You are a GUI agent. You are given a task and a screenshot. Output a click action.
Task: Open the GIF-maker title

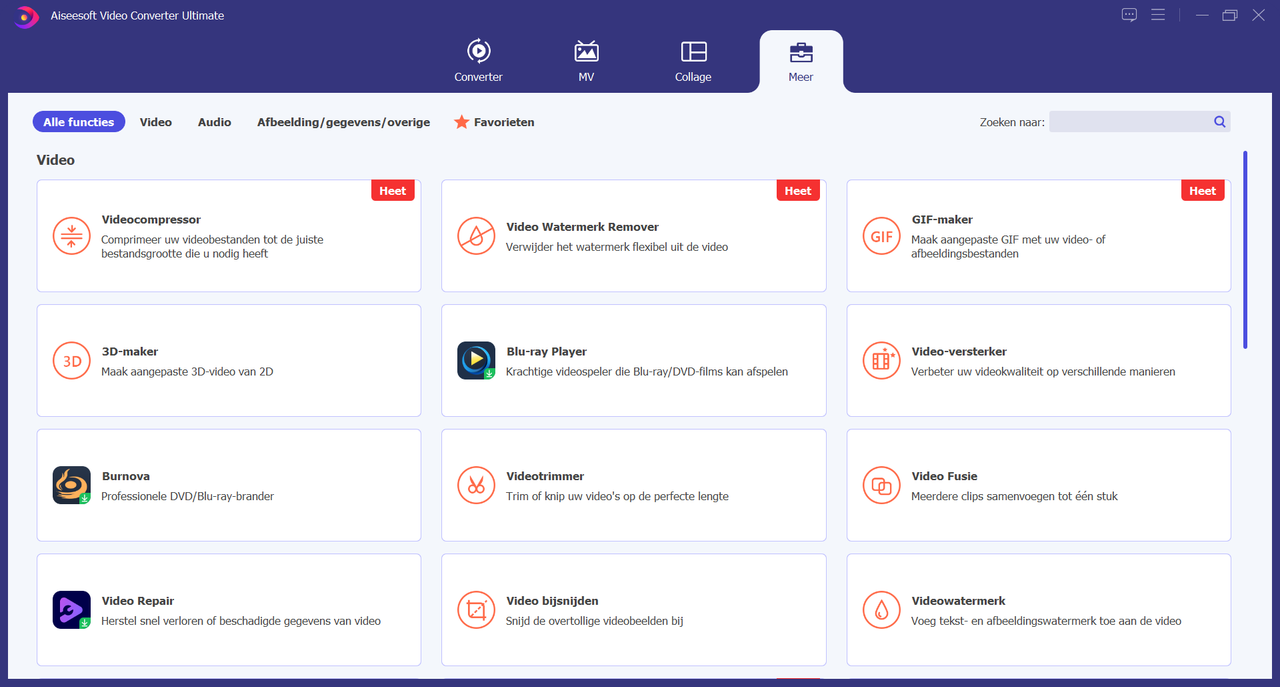pyautogui.click(x=942, y=220)
